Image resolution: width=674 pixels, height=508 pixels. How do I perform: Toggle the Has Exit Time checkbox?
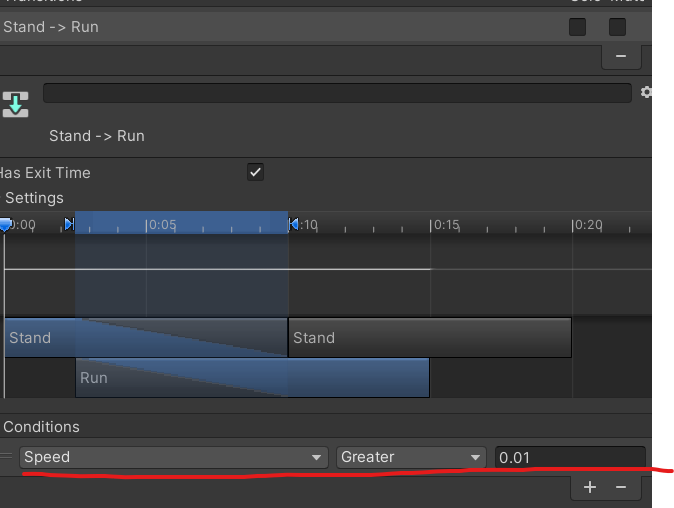tap(256, 172)
